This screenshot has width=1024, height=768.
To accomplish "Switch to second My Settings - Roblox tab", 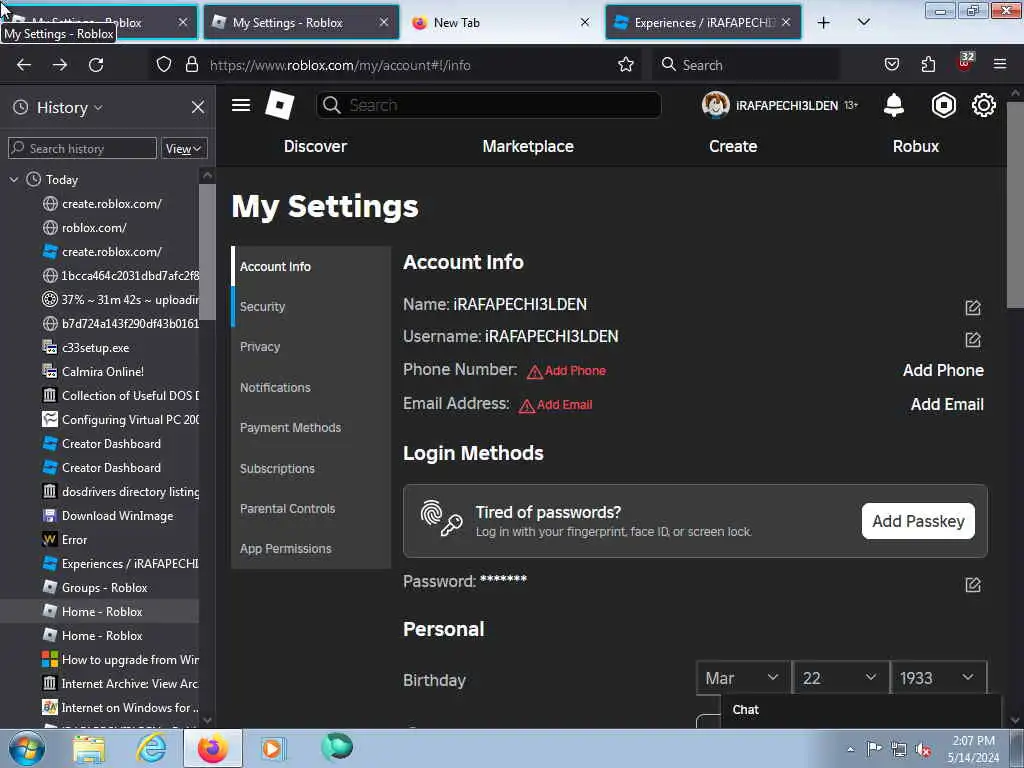I will [301, 23].
